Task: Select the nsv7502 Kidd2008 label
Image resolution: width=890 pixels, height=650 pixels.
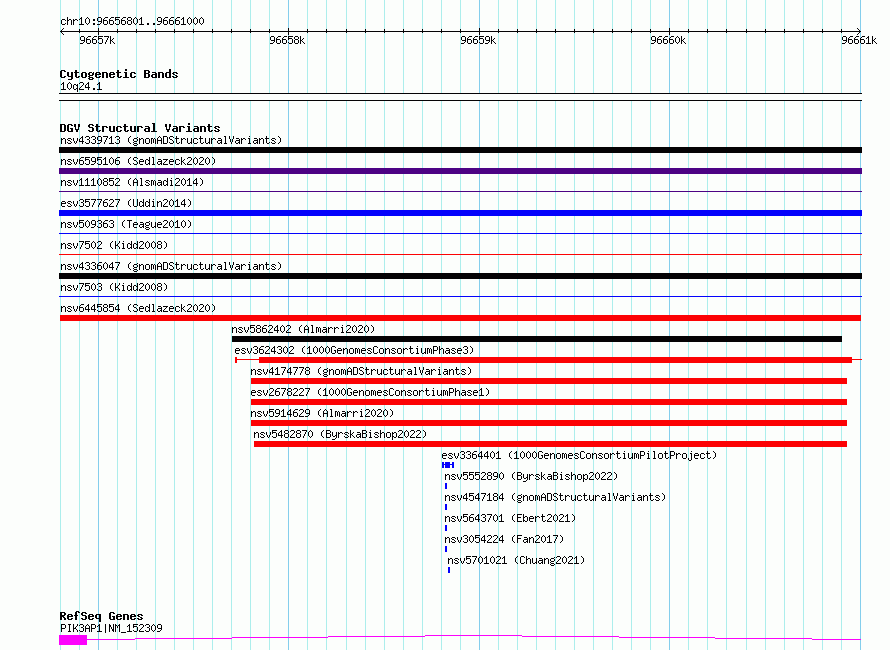Action: pos(114,245)
